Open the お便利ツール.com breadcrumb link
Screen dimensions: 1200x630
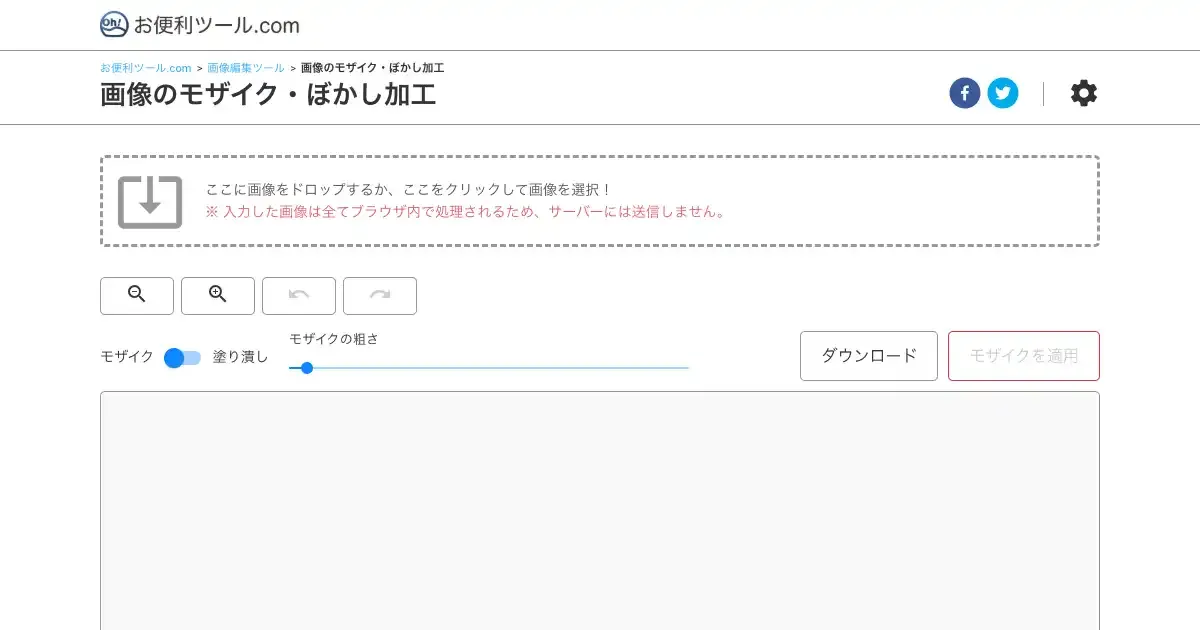145,68
